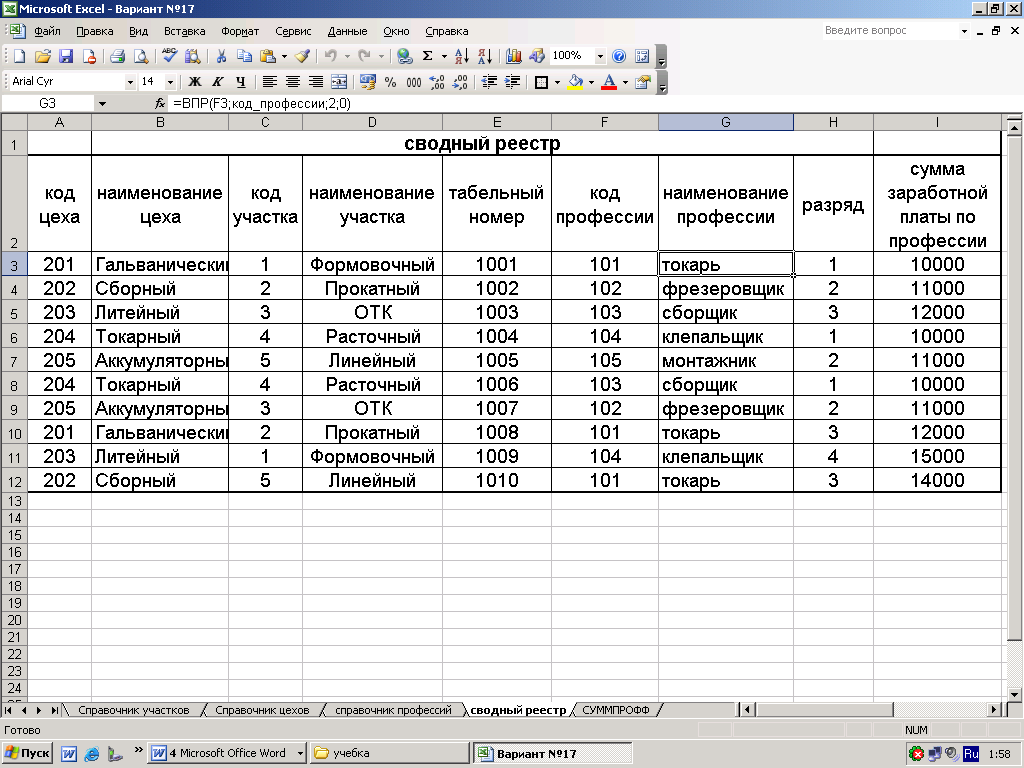Apply percent style icon

pyautogui.click(x=391, y=82)
